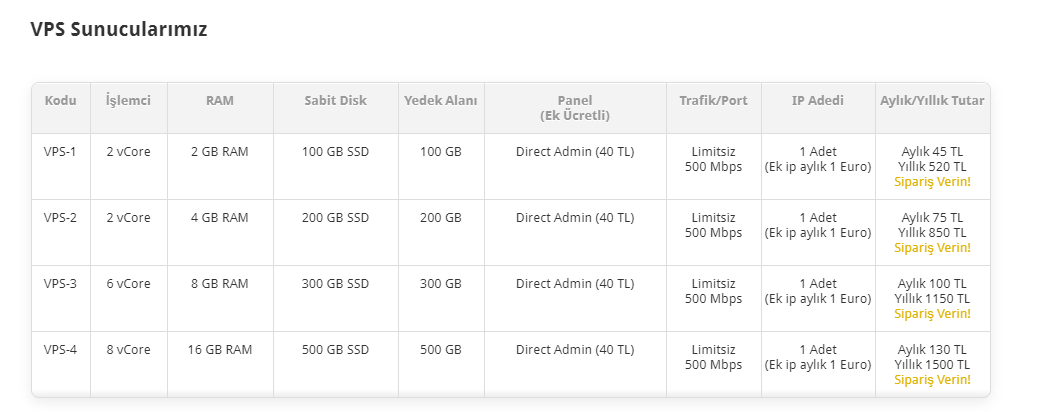The width and height of the screenshot is (1038, 412).
Task: Click the Trafik/Port column header
Action: coord(713,101)
